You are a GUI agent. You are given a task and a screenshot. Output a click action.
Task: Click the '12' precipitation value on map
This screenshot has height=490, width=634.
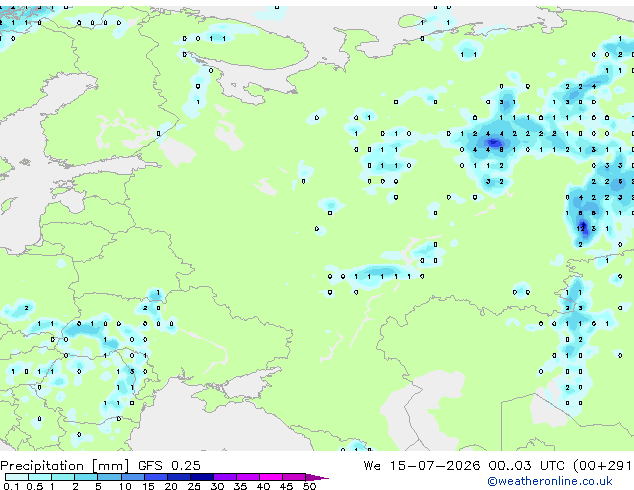tap(581, 228)
